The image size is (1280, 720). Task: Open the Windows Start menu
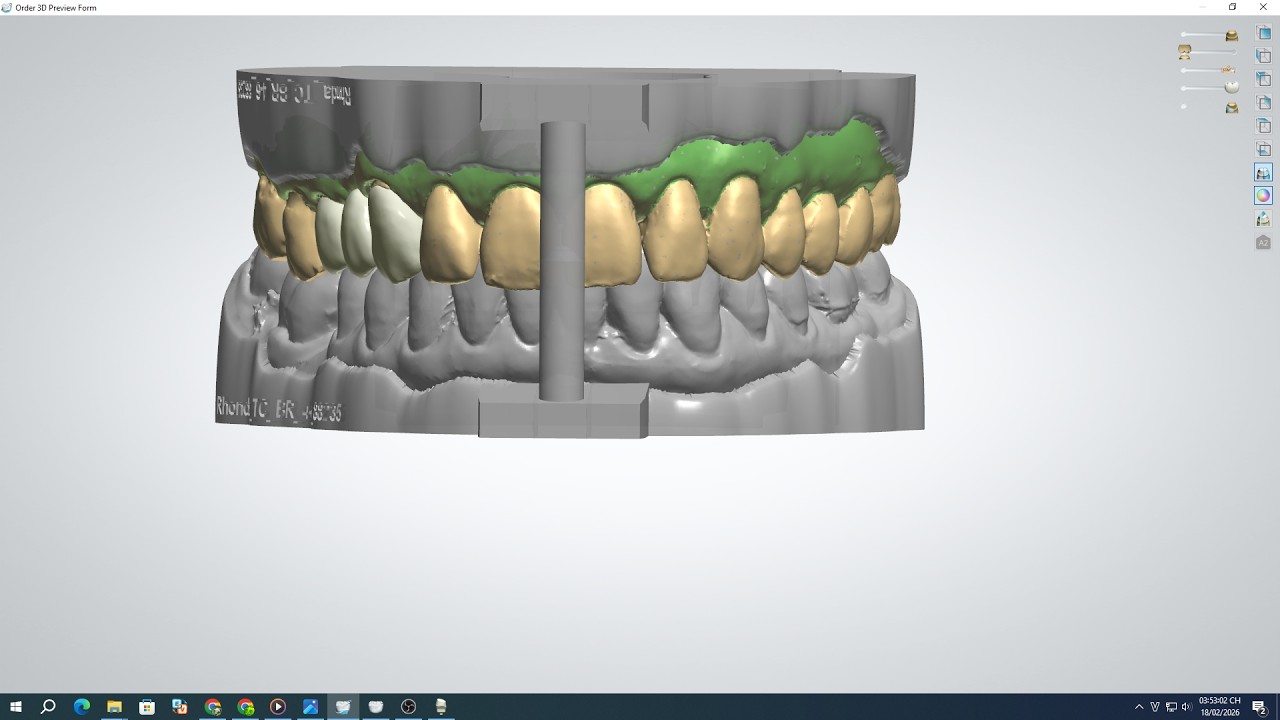(16, 707)
